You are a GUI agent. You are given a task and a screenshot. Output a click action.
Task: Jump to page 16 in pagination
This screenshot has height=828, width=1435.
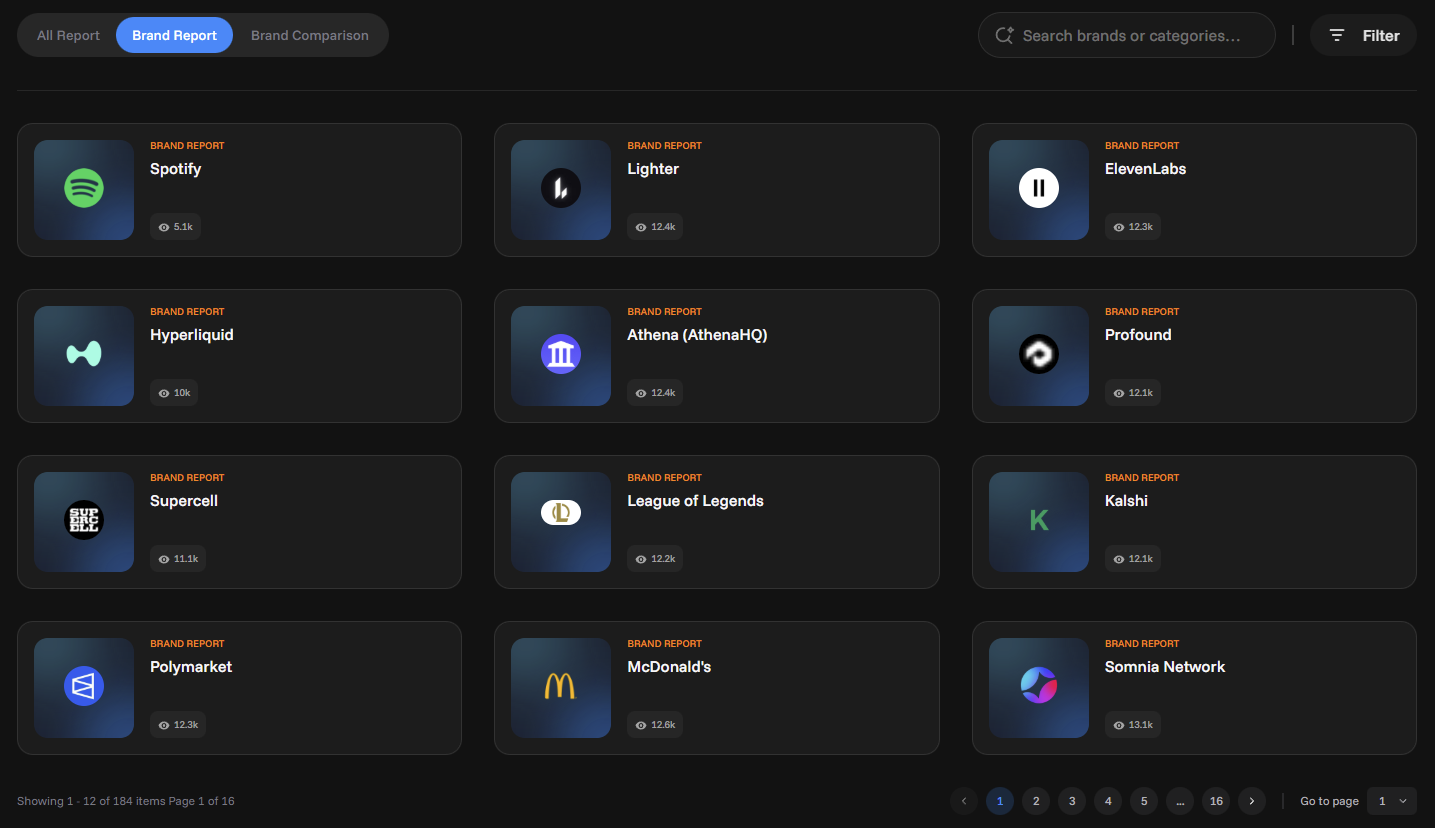coord(1216,801)
